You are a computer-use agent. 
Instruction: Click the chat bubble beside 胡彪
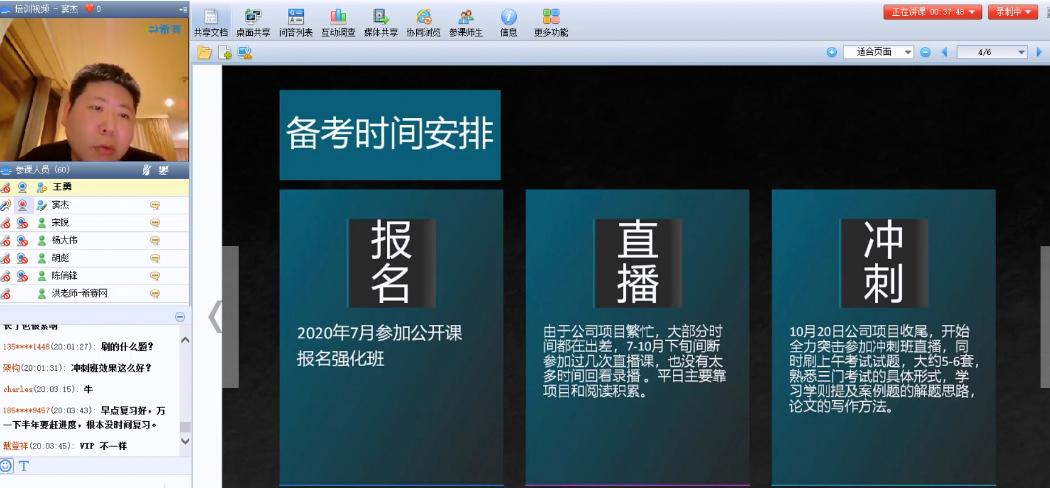tap(155, 258)
